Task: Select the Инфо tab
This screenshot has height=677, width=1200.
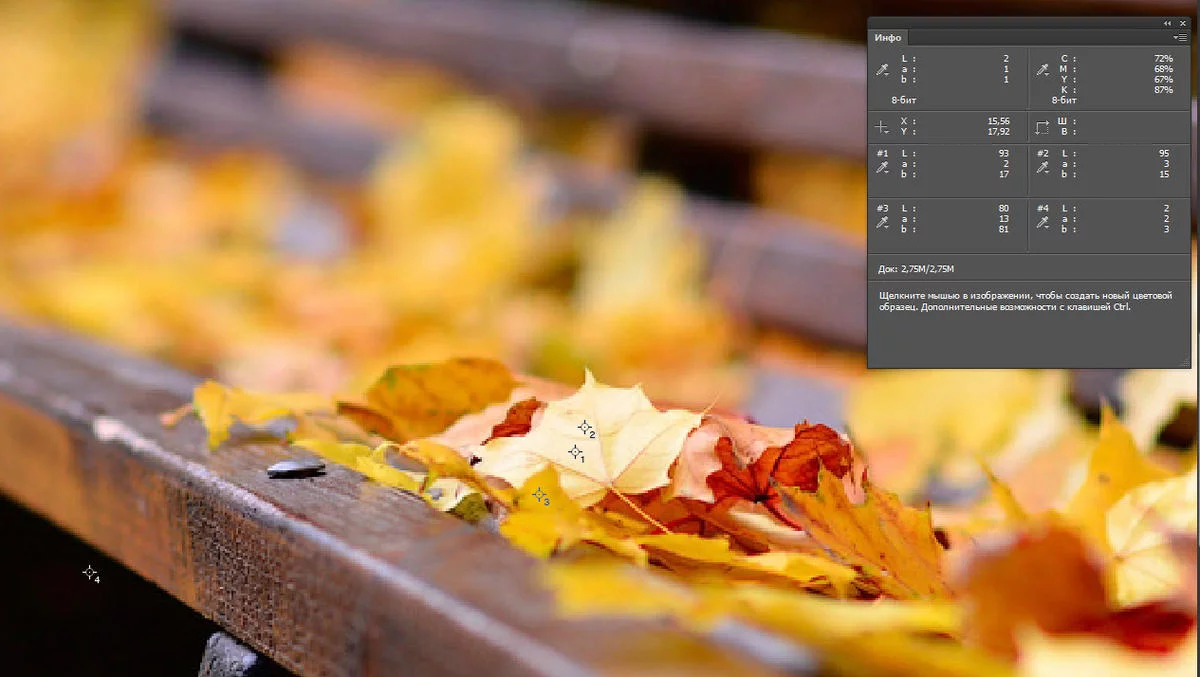Action: (x=888, y=38)
